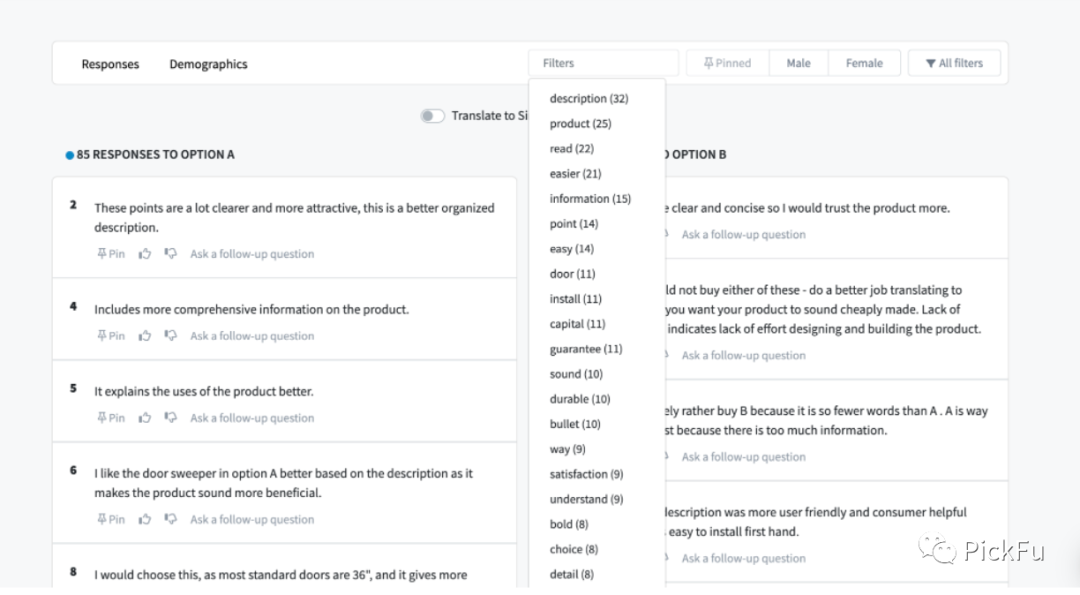Choose door (11) keyword
The image size is (1080, 595).
(x=572, y=273)
